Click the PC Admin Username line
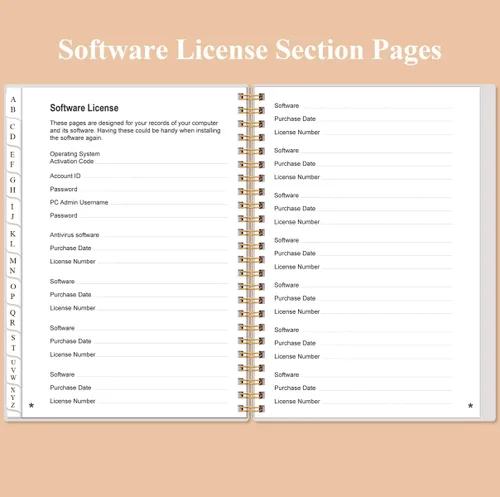Screen dimensions: 500x497 [139, 202]
